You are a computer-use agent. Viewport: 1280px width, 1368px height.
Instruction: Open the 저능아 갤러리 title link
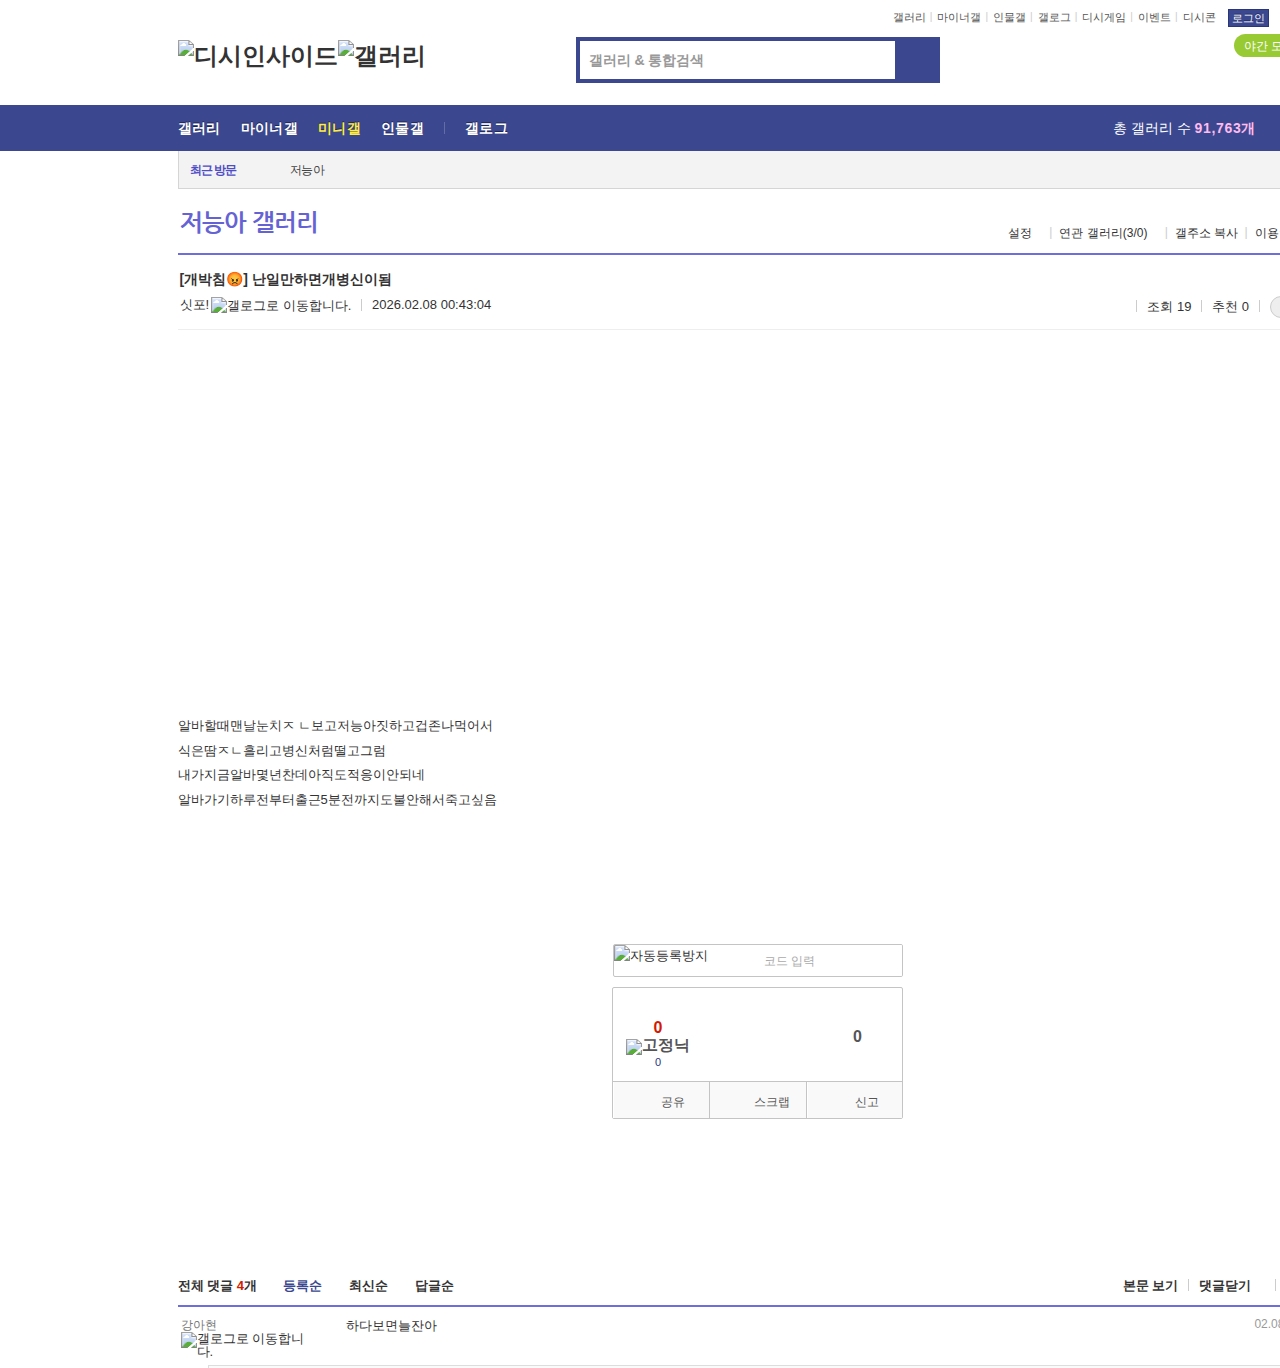[x=249, y=222]
